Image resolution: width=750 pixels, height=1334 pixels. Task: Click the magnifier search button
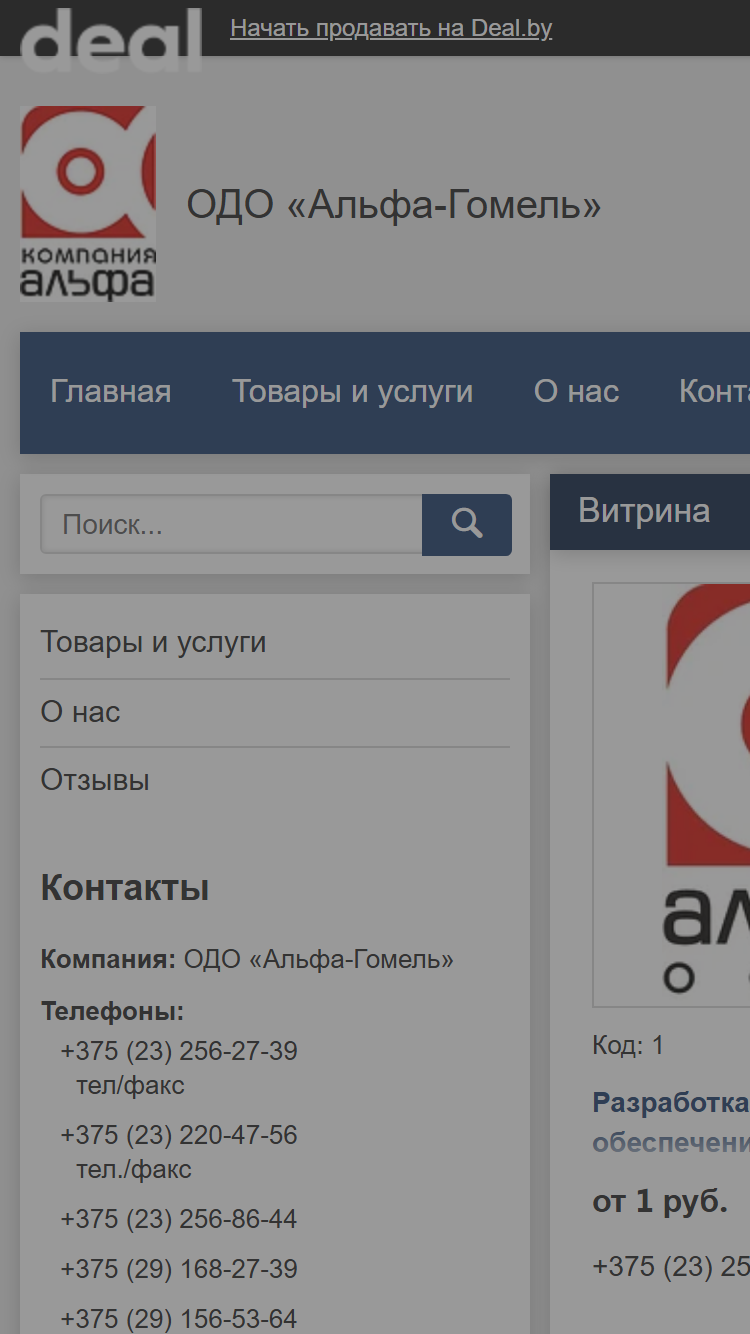[467, 524]
